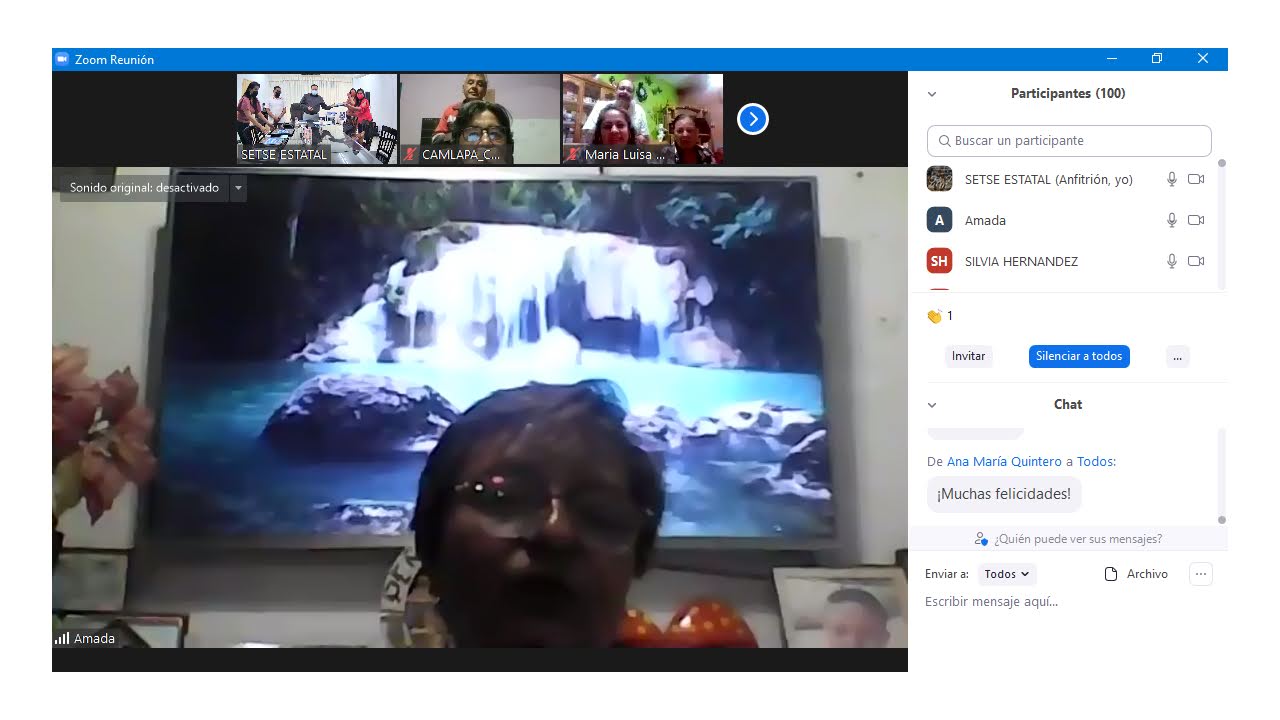The height and width of the screenshot is (720, 1280).
Task: Click ¡Muchas felicidades! chat message
Action: click(1004, 494)
